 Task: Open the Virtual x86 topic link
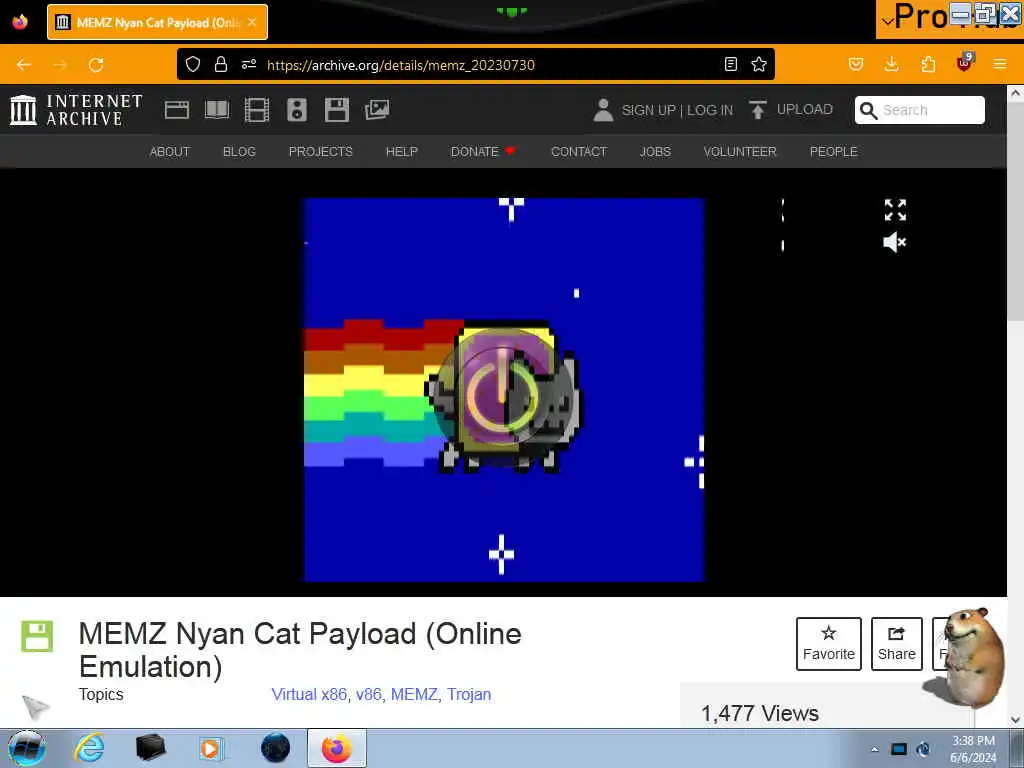309,694
